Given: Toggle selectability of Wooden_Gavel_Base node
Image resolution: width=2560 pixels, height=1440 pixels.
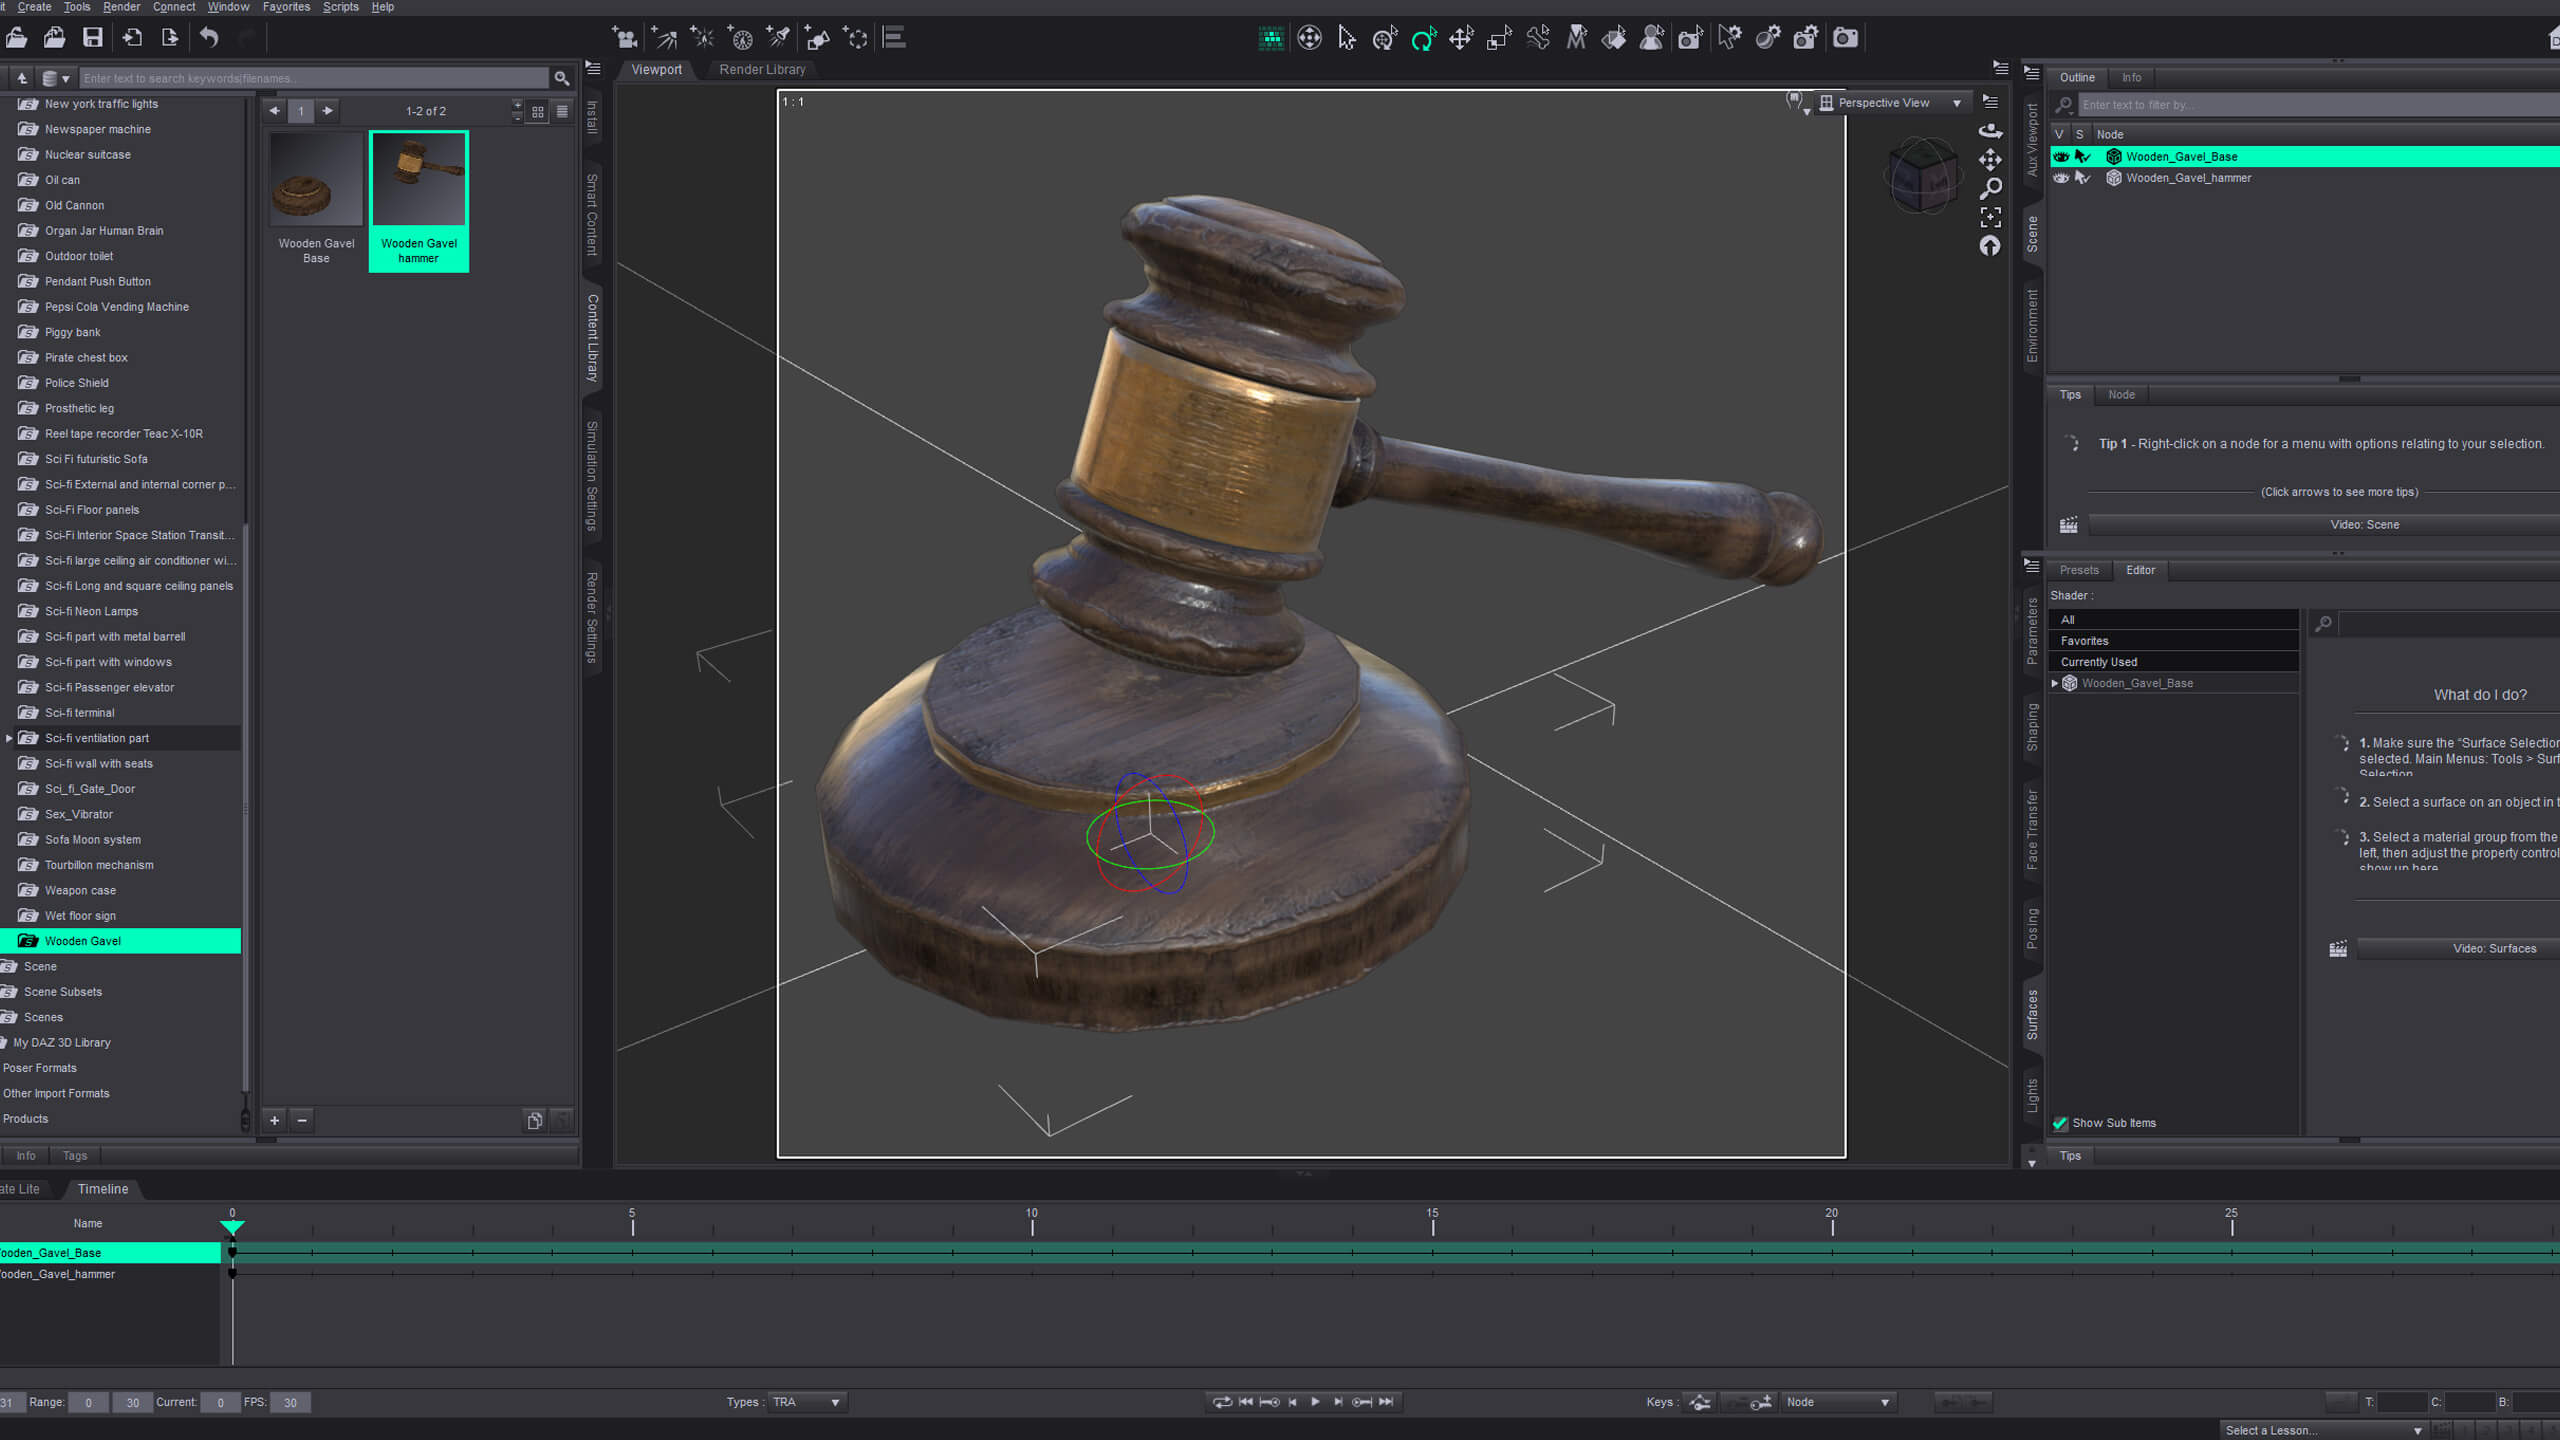Looking at the screenshot, I should (2083, 157).
